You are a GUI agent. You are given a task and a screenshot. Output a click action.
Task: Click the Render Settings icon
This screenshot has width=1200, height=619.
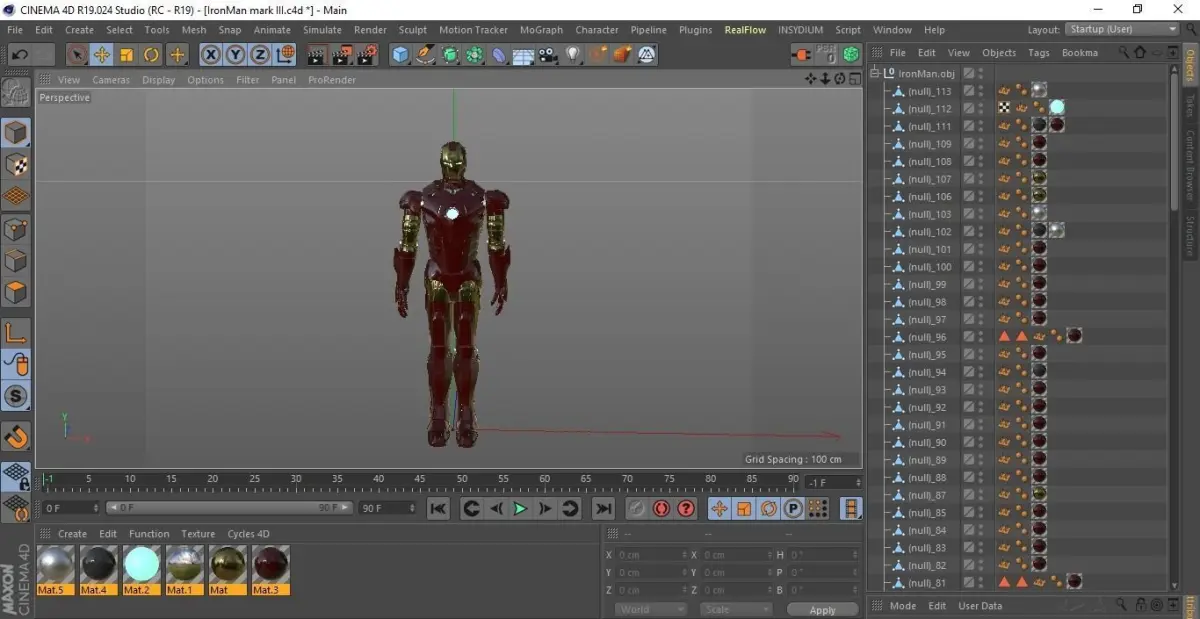(368, 55)
